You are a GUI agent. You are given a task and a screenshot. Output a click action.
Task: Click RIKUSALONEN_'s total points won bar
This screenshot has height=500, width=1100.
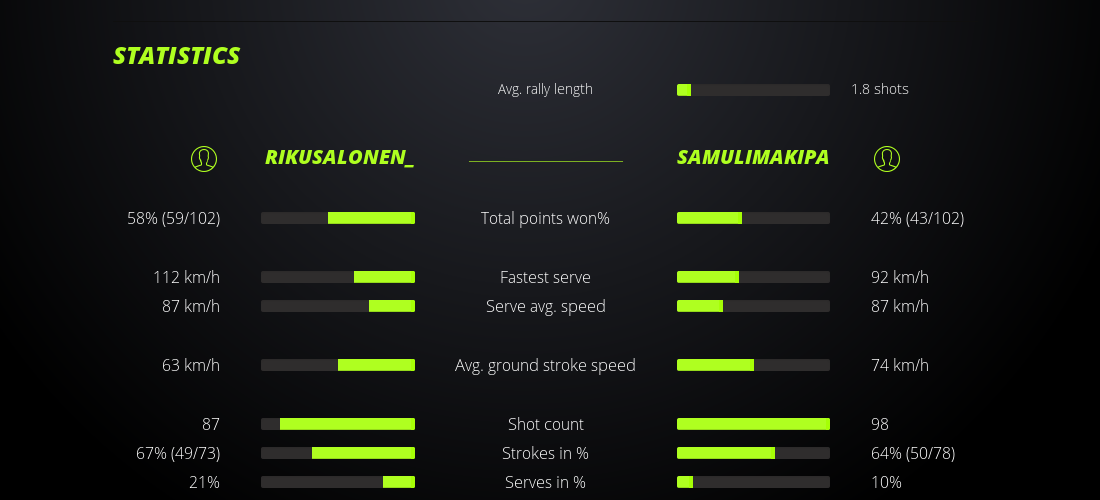point(338,218)
